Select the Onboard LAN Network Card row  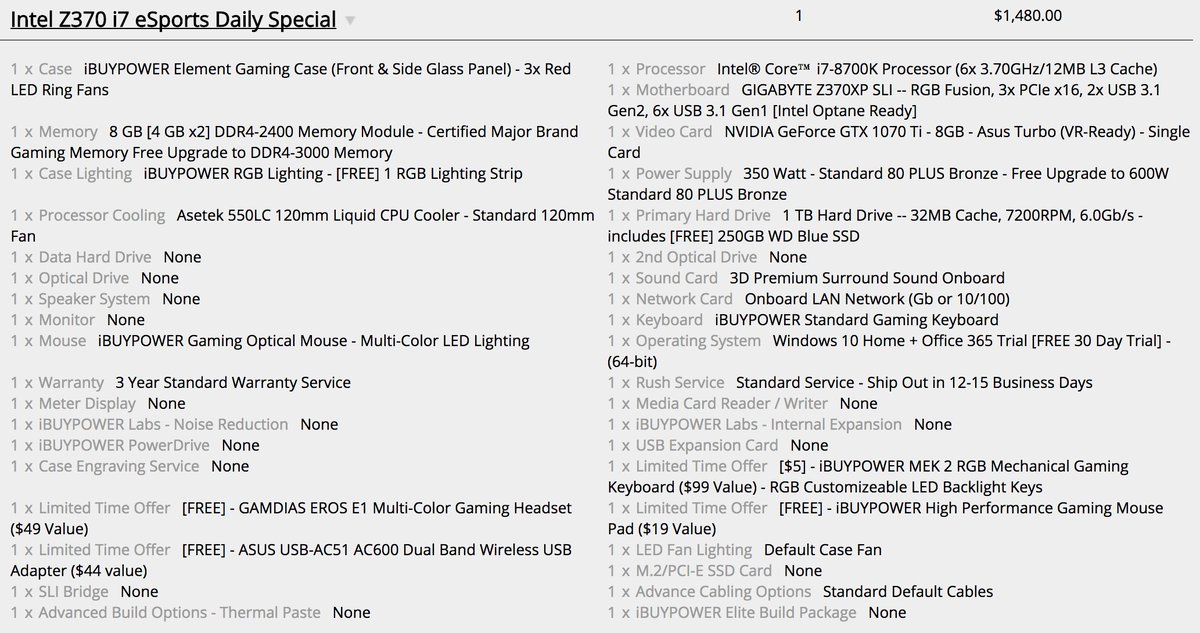(809, 299)
